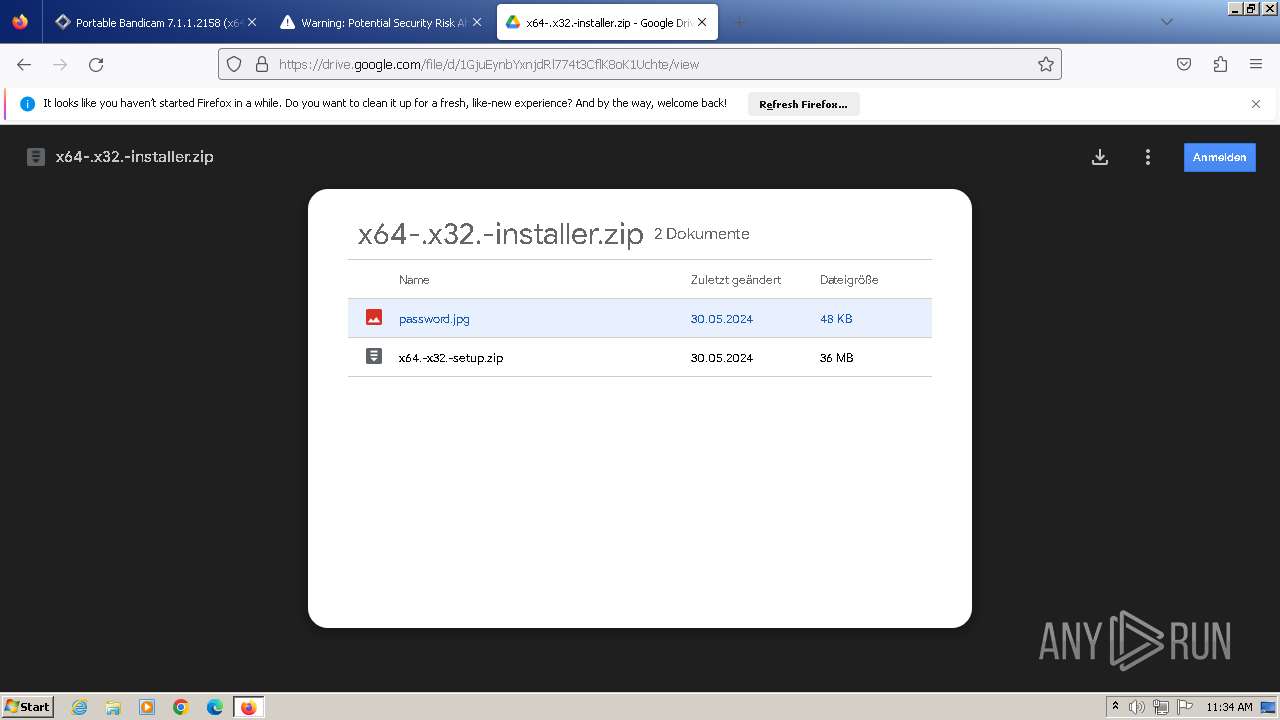Open Windows Media Player from the taskbar
The image size is (1280, 720).
pos(147,707)
